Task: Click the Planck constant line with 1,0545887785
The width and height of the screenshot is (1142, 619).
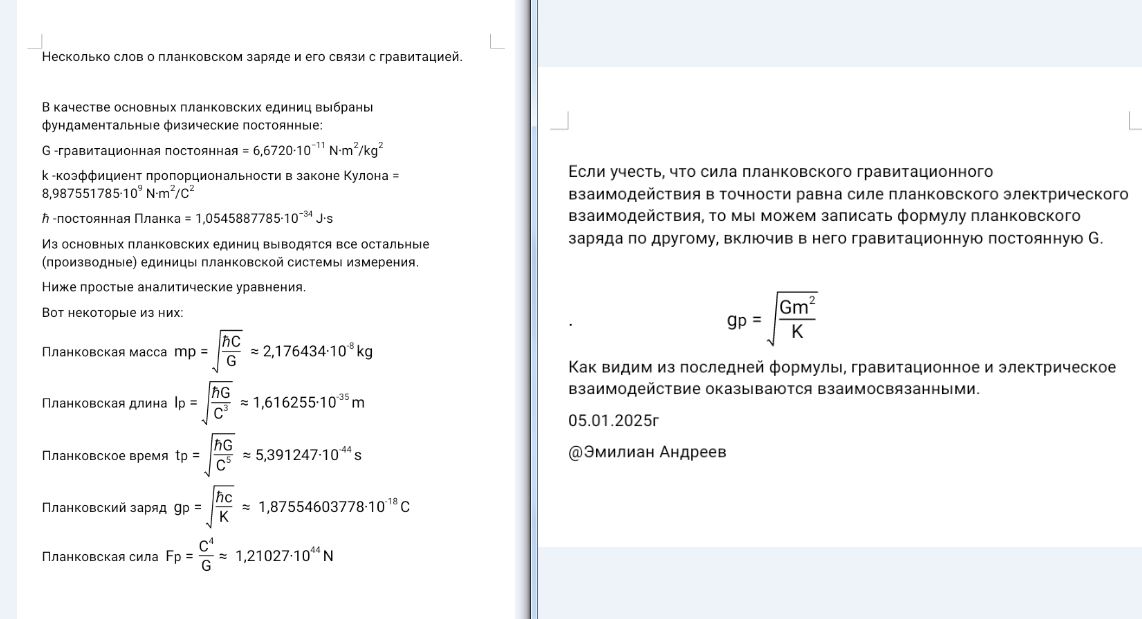Action: coord(187,218)
